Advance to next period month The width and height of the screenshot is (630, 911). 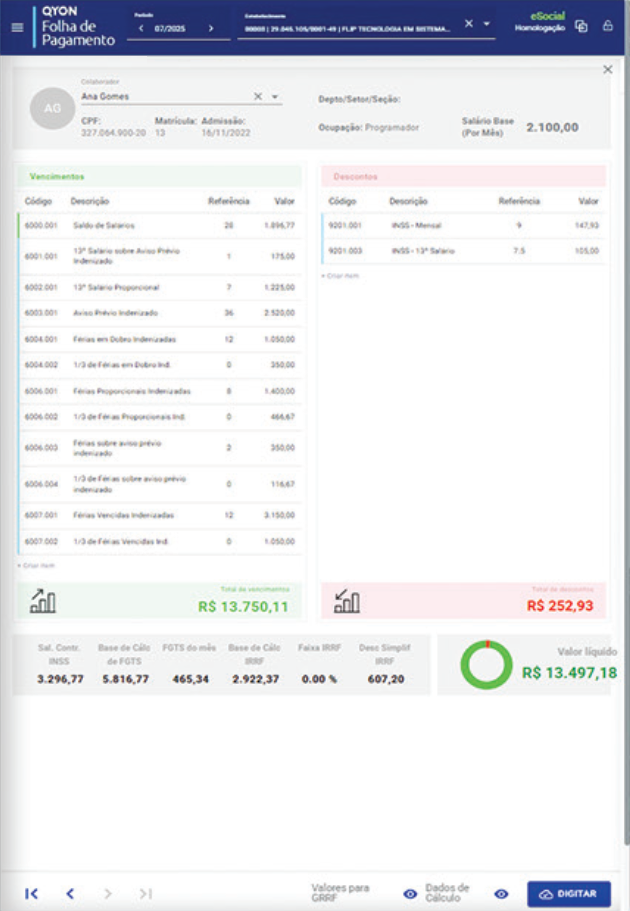(x=210, y=28)
